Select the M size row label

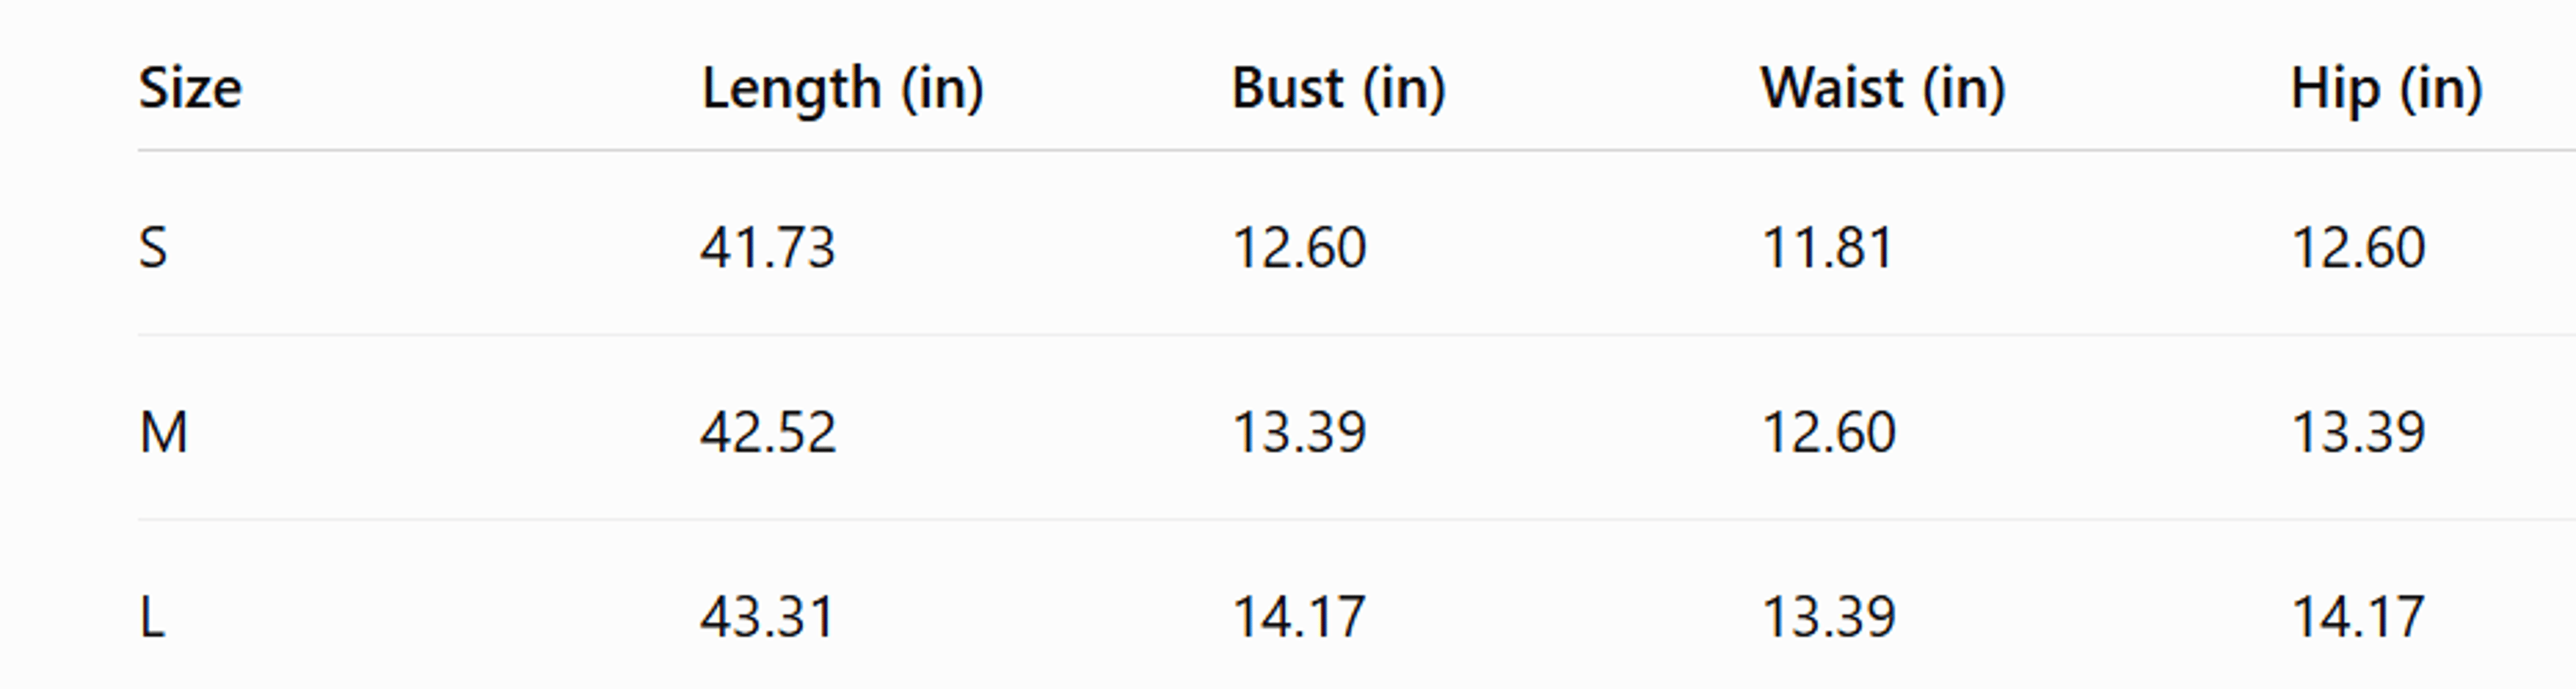[x=163, y=432]
